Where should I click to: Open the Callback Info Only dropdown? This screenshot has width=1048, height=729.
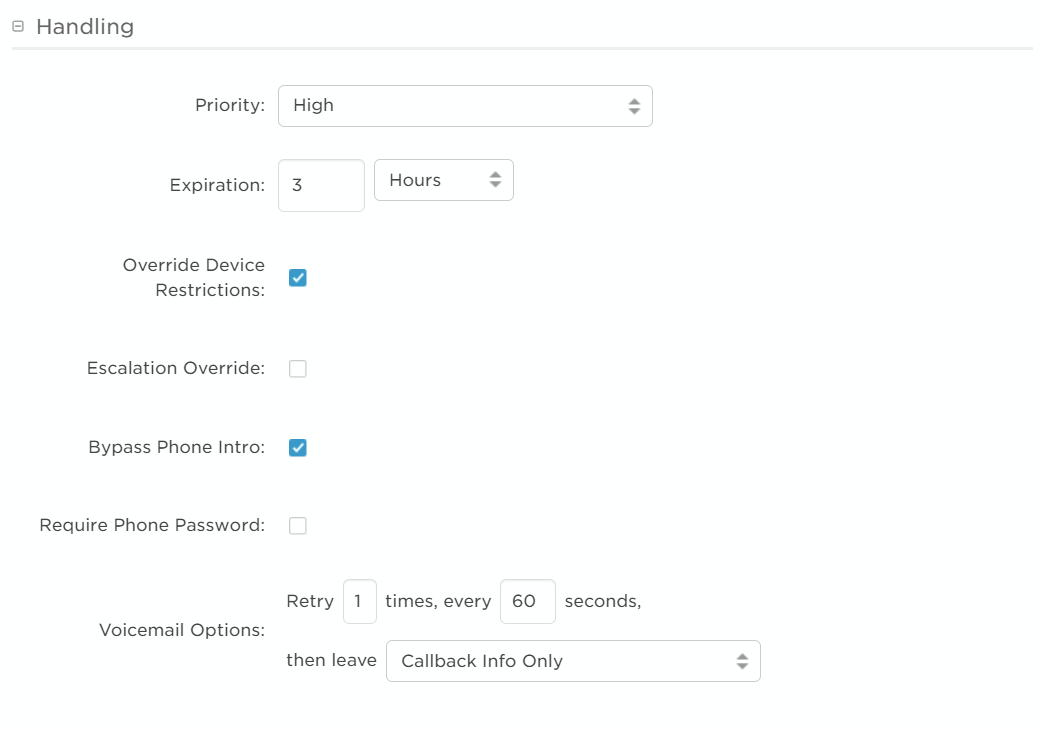tap(573, 662)
